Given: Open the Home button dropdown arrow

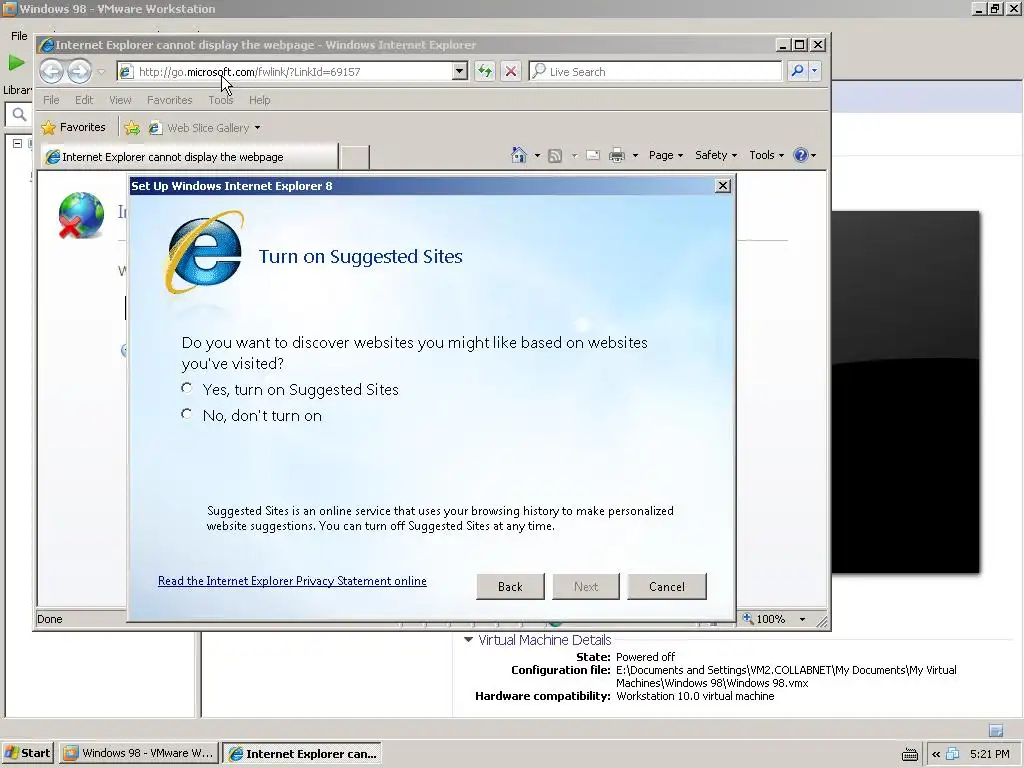Looking at the screenshot, I should coord(537,155).
